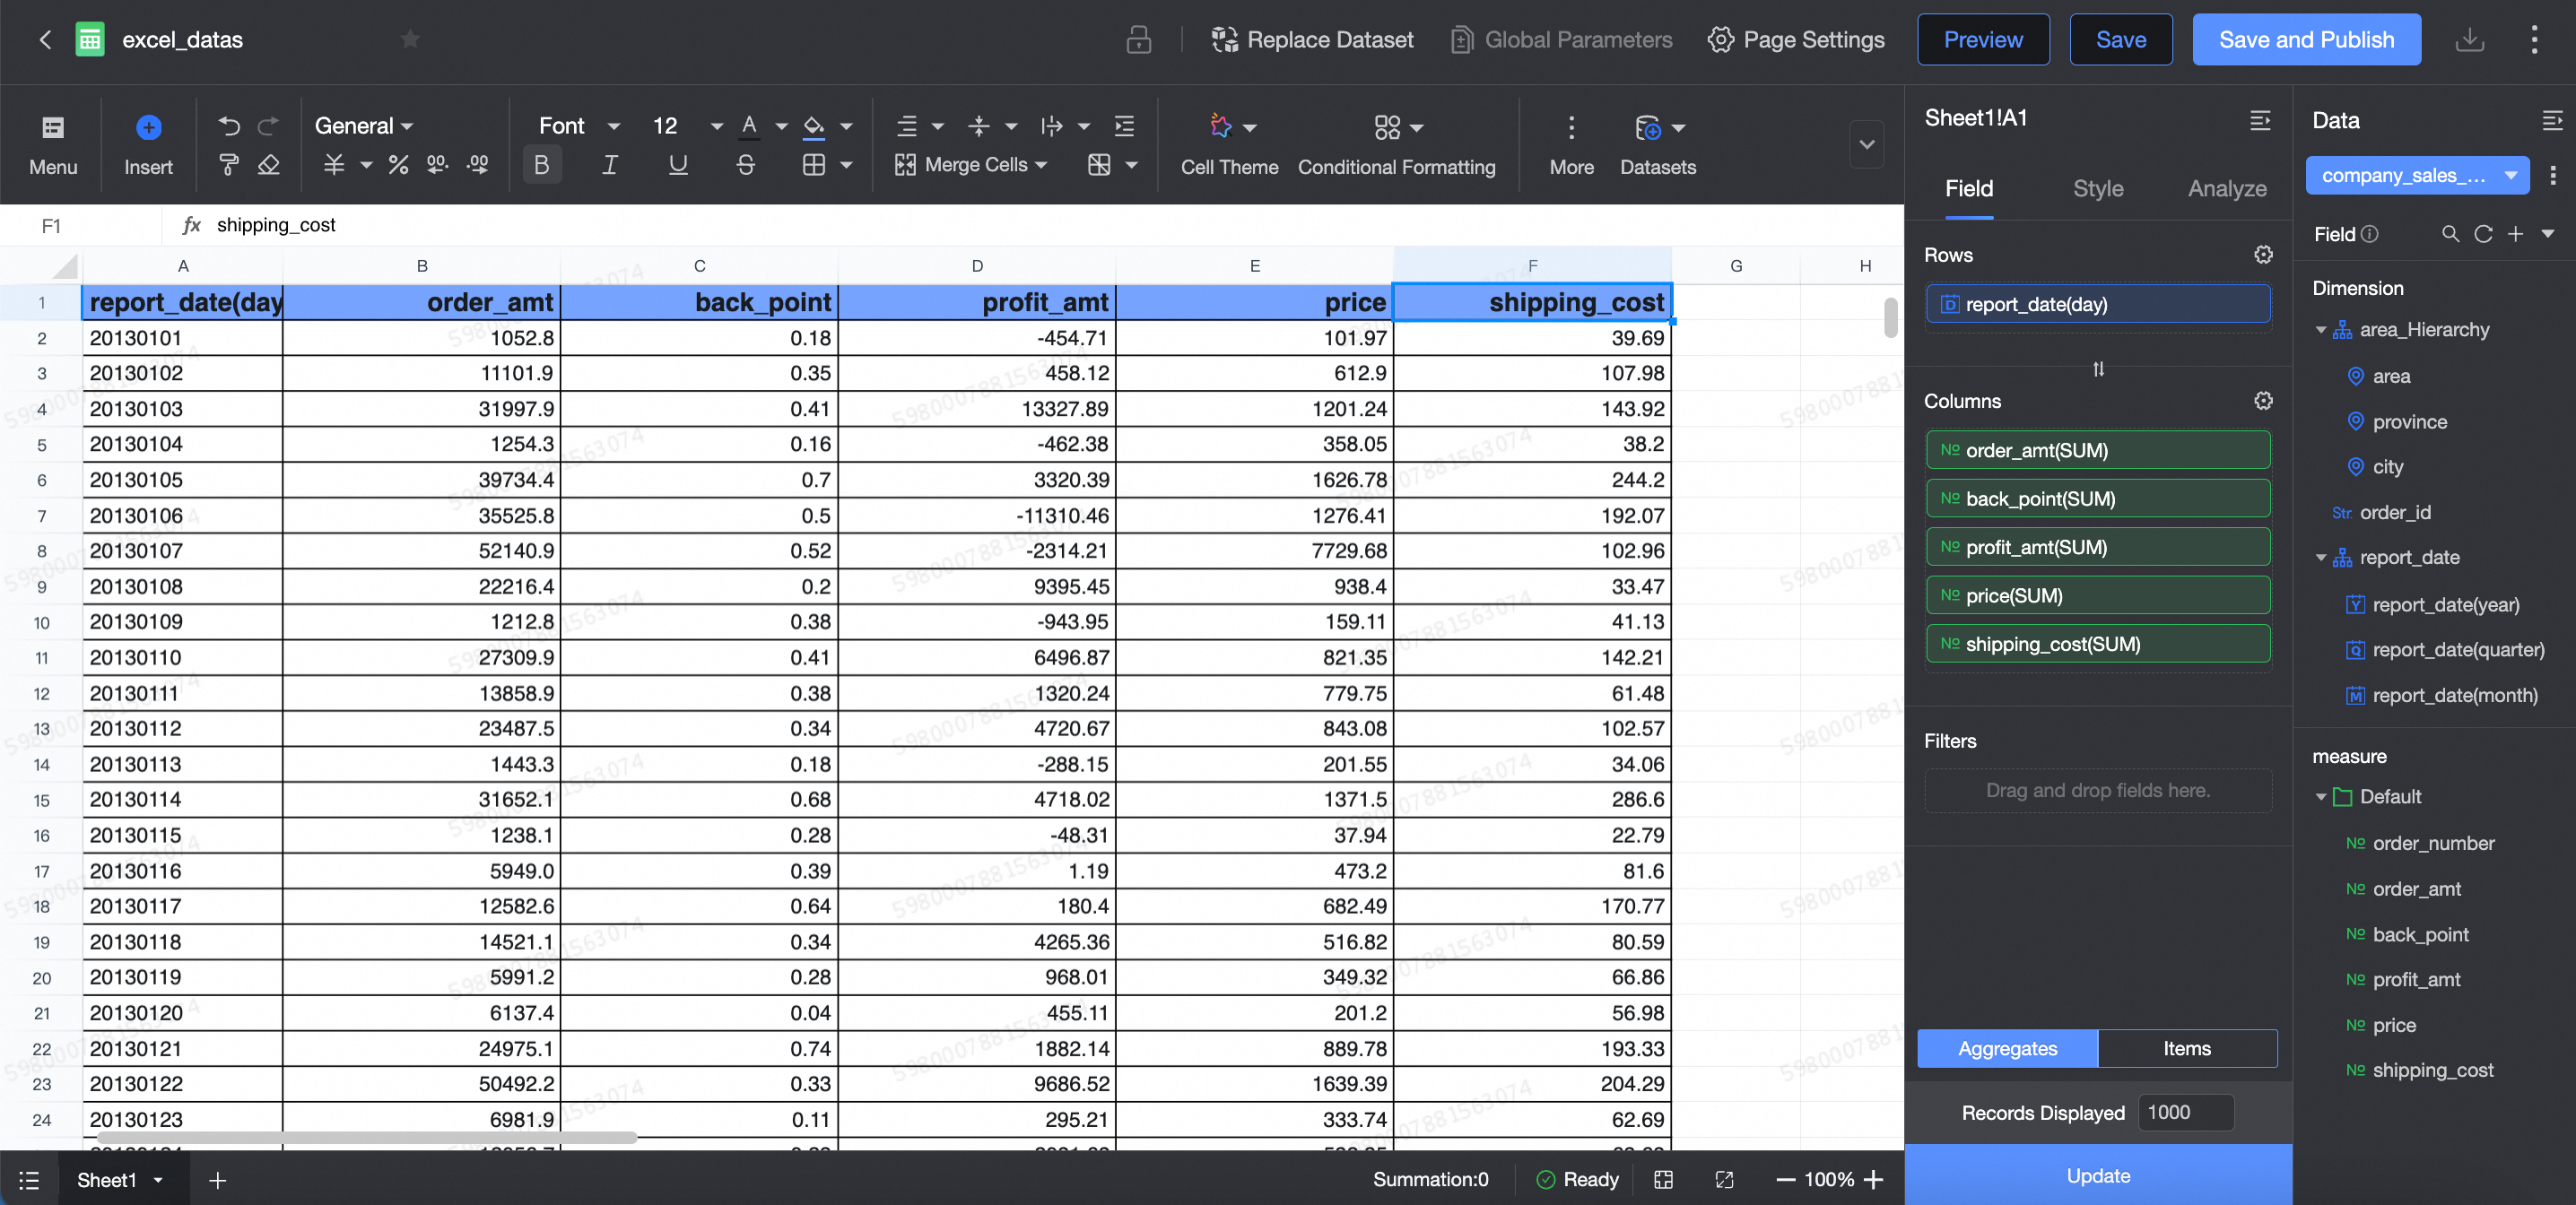2576x1205 pixels.
Task: Open Replace Dataset
Action: 1312,40
